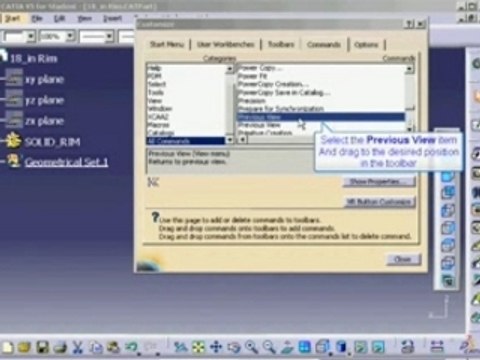Click Categories list scroll-down arrow

click(230, 140)
